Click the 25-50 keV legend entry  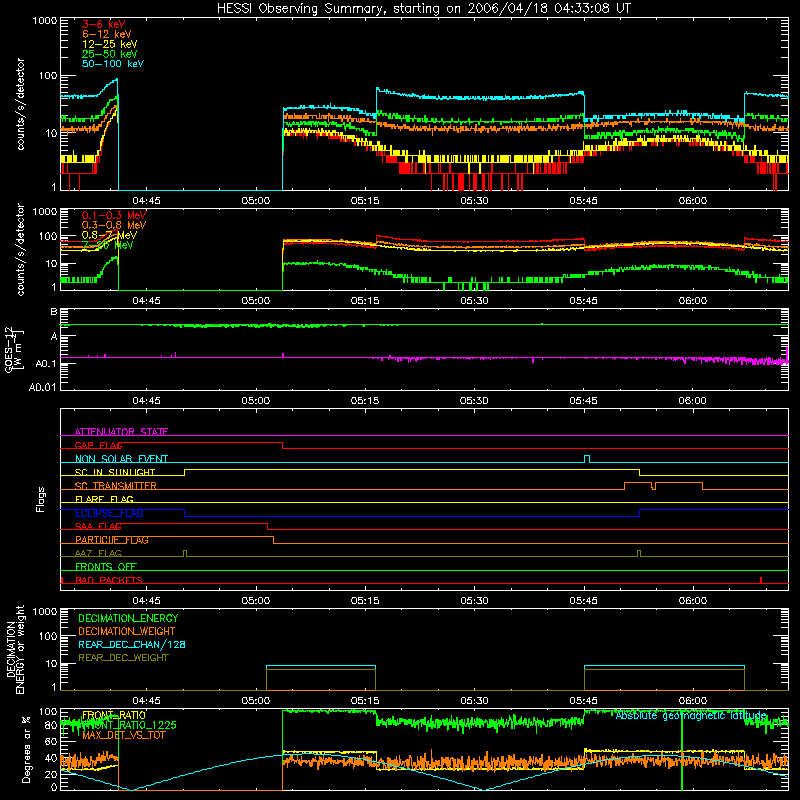coord(110,54)
